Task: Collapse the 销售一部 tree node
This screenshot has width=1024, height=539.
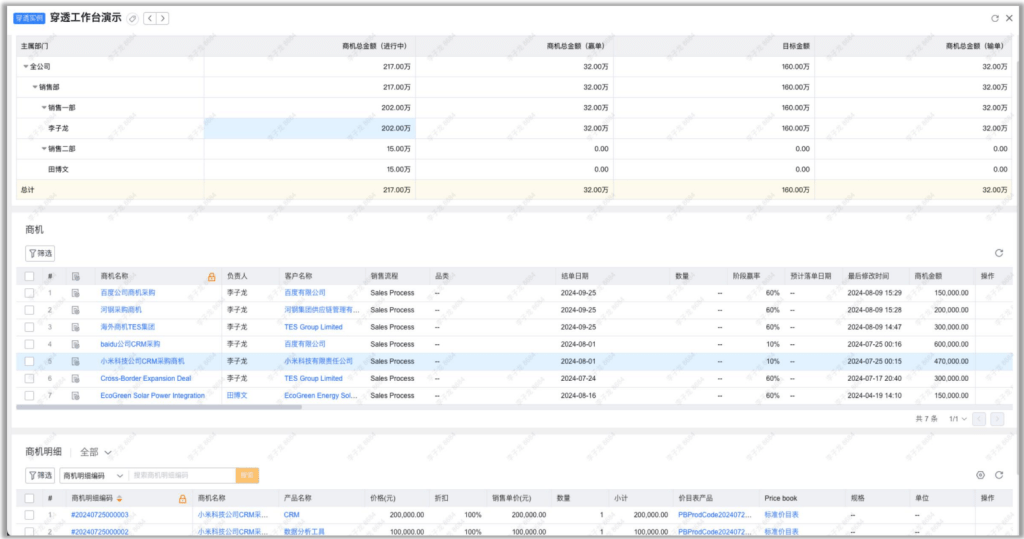Action: click(44, 107)
